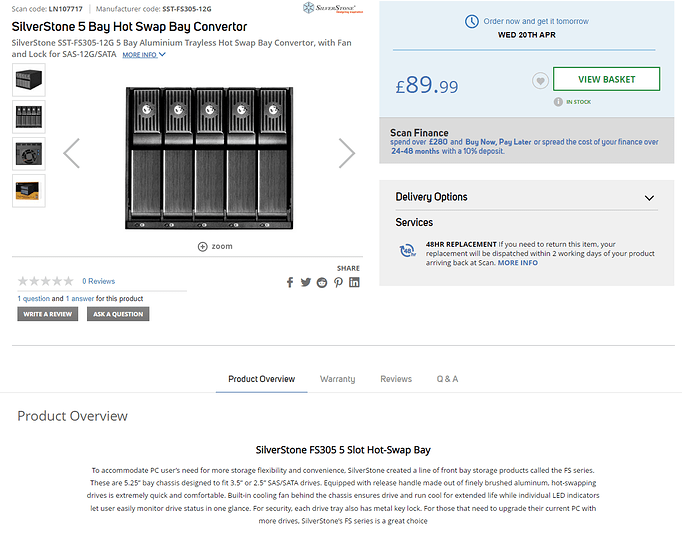The height and width of the screenshot is (550, 682).
Task: Expand MORE INFO under product description
Action: click(x=144, y=55)
